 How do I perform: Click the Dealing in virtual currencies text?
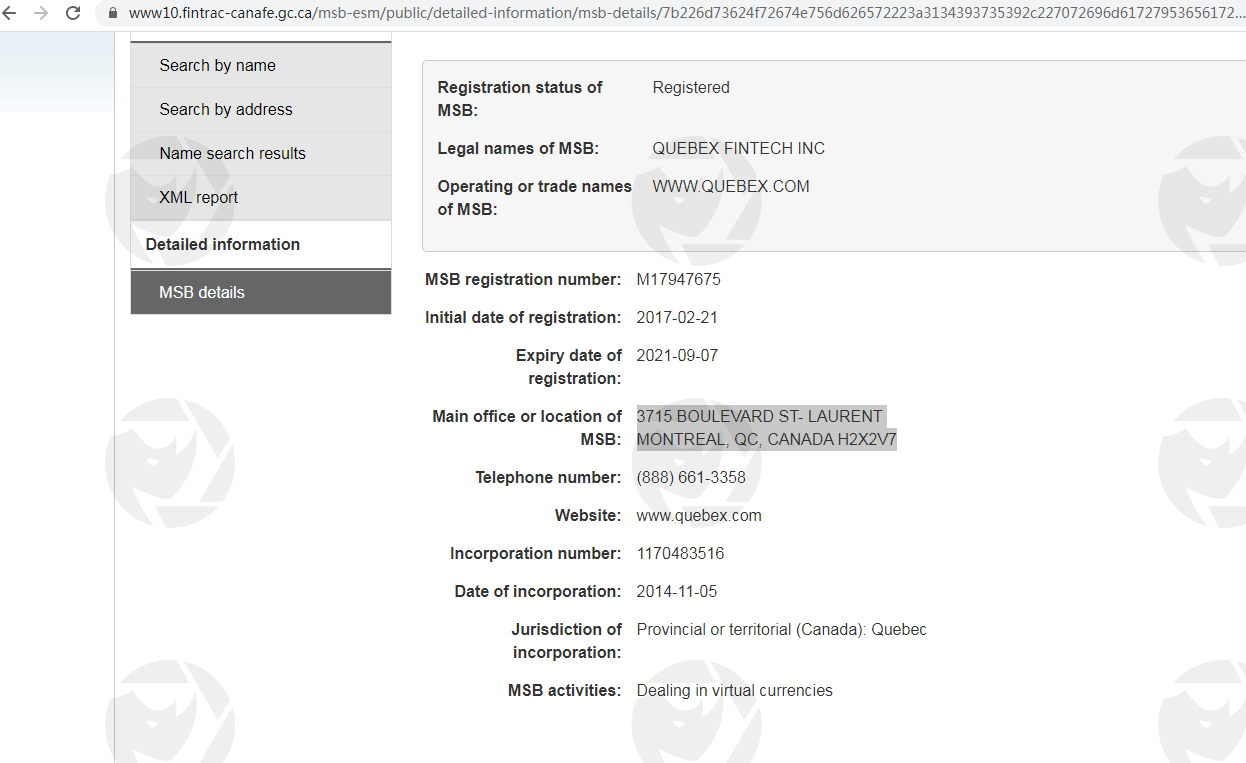click(x=734, y=690)
